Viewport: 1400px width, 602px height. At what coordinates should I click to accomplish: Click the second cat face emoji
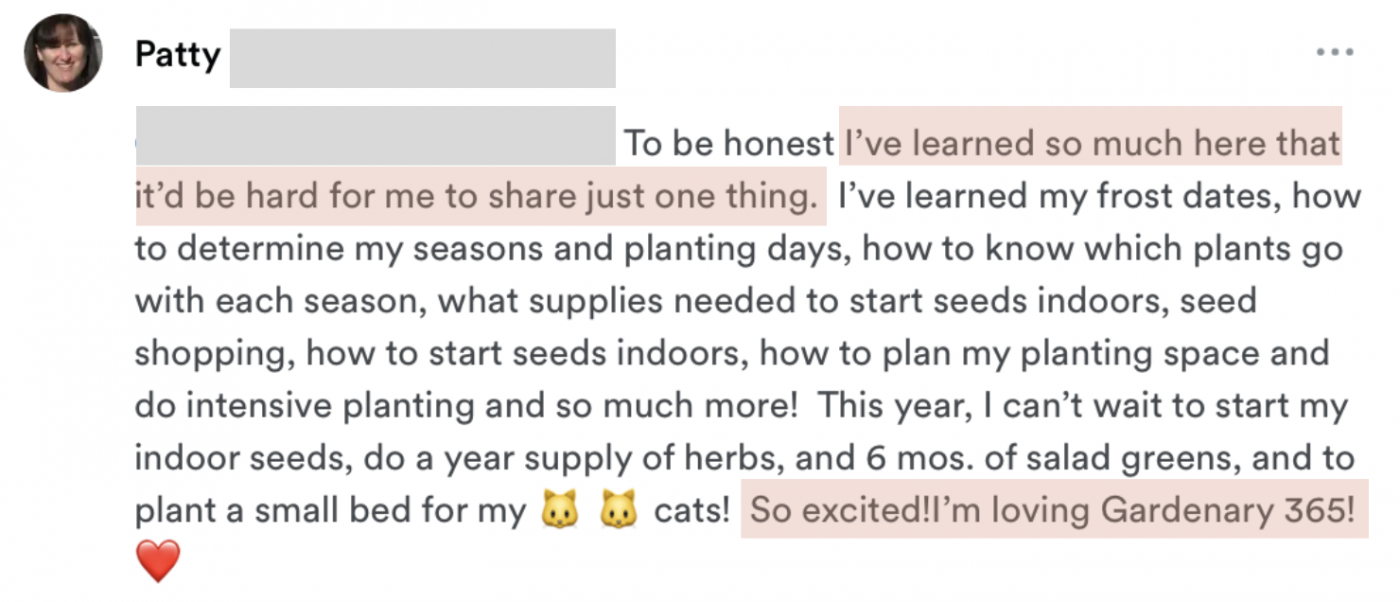point(619,511)
